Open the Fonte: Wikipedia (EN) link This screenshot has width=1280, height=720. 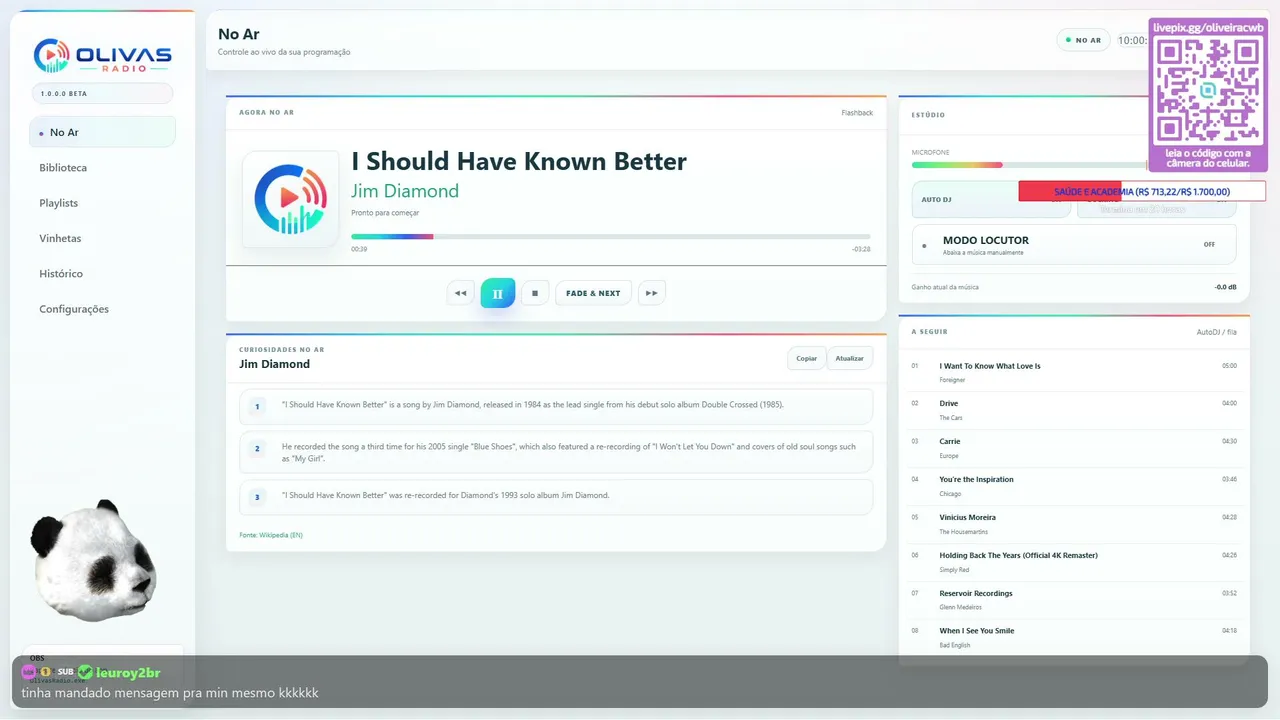coord(271,535)
